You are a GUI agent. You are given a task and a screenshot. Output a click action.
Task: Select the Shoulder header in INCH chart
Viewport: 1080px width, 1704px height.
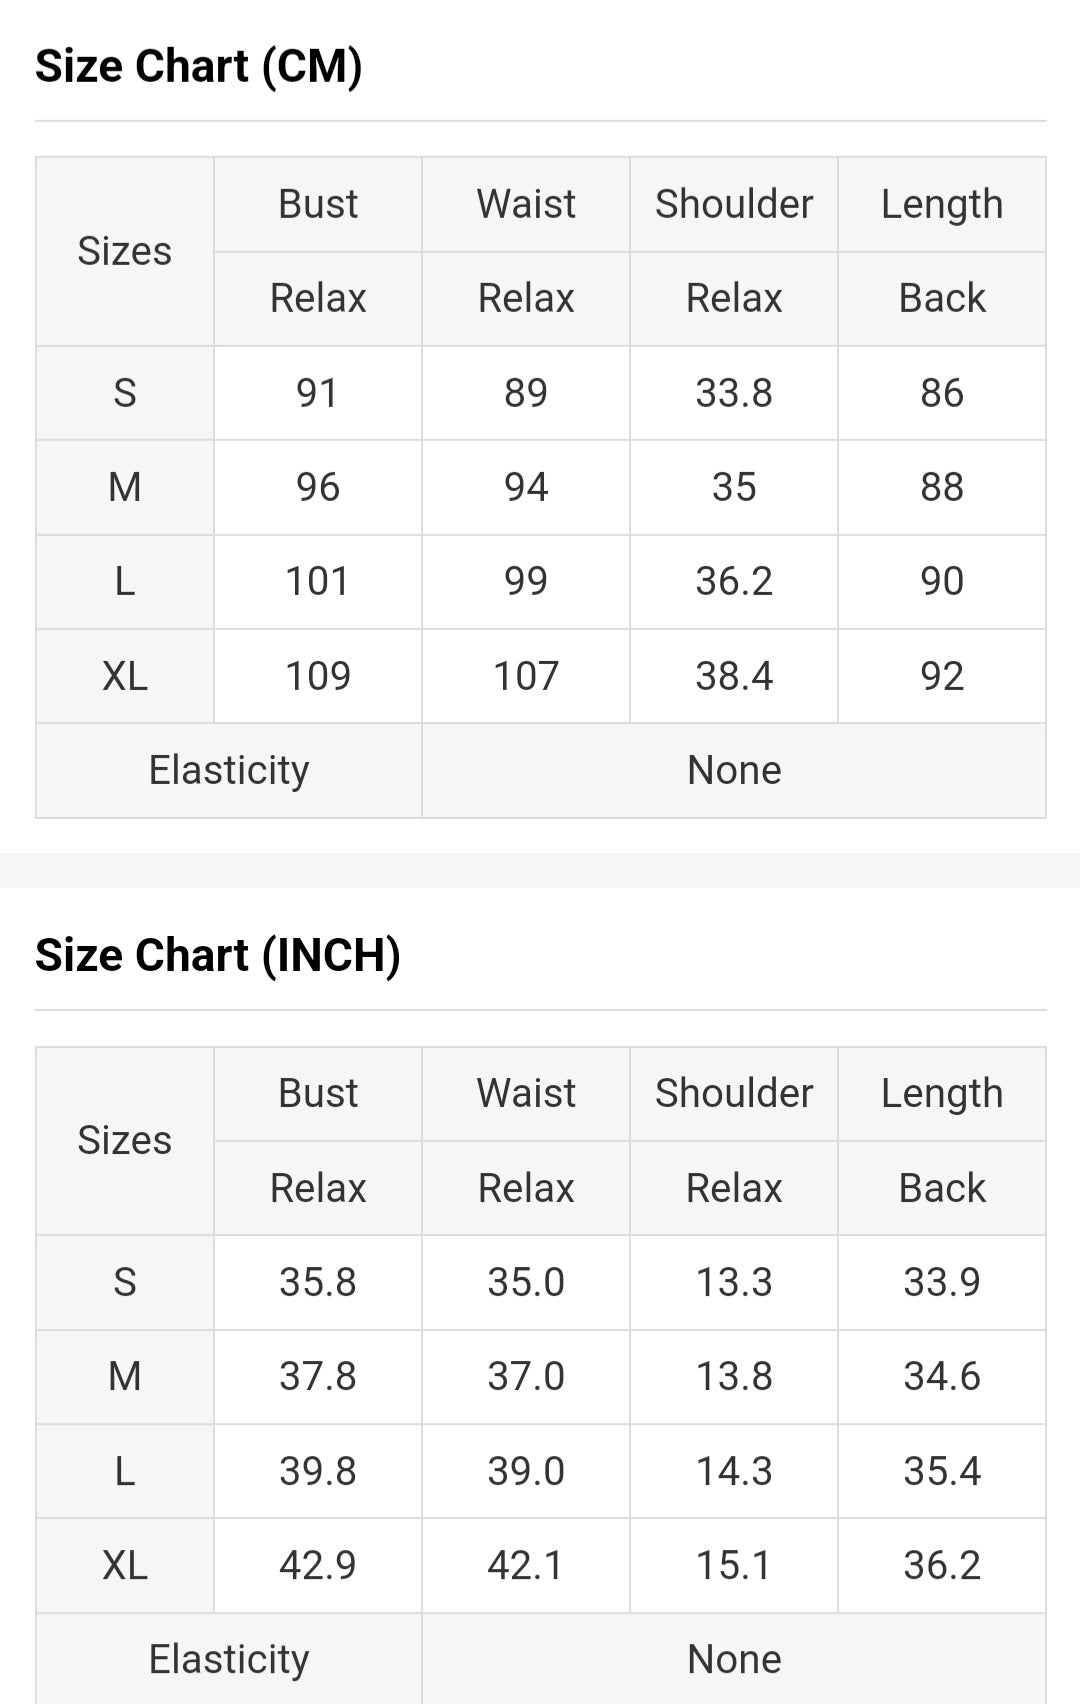click(x=734, y=1093)
